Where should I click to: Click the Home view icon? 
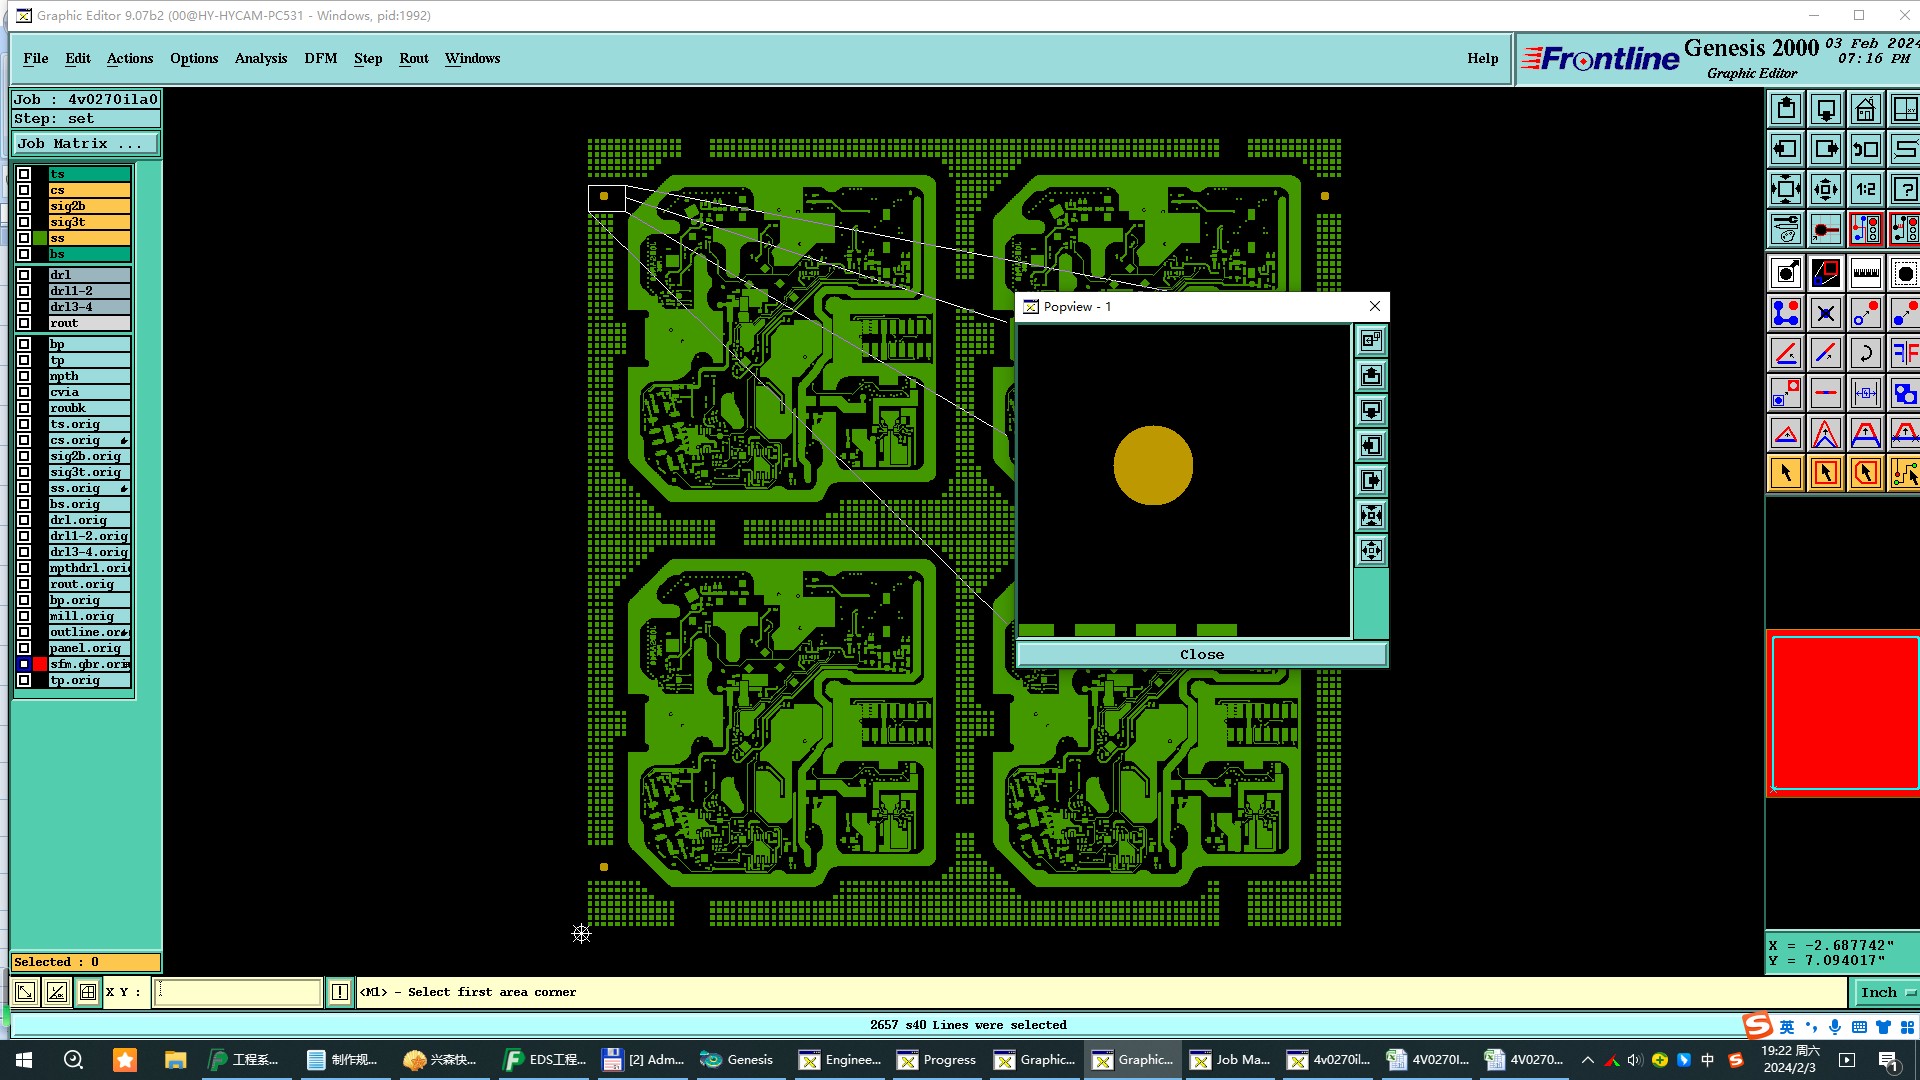pyautogui.click(x=1865, y=109)
